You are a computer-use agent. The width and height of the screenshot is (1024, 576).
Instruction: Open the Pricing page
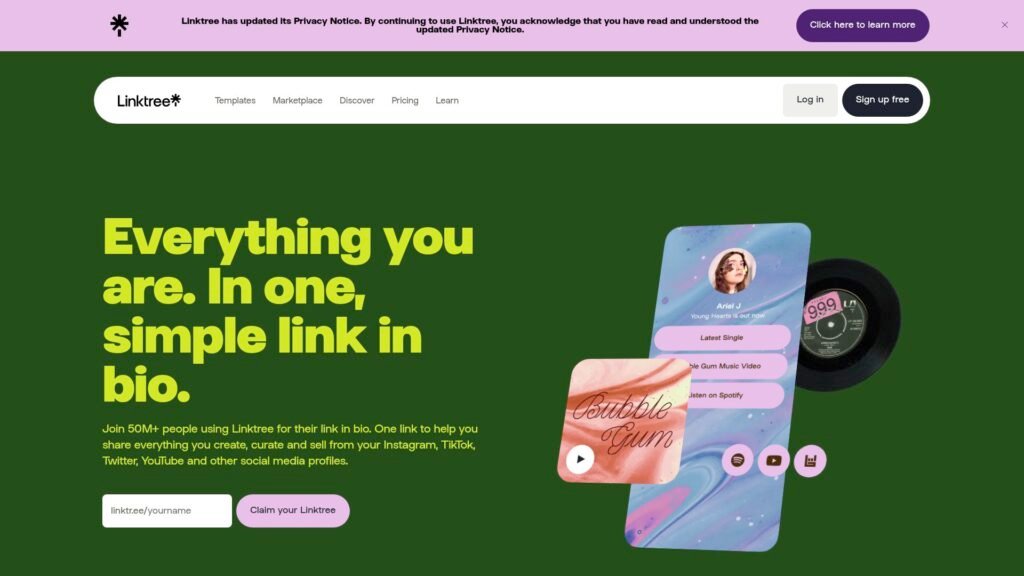click(405, 101)
